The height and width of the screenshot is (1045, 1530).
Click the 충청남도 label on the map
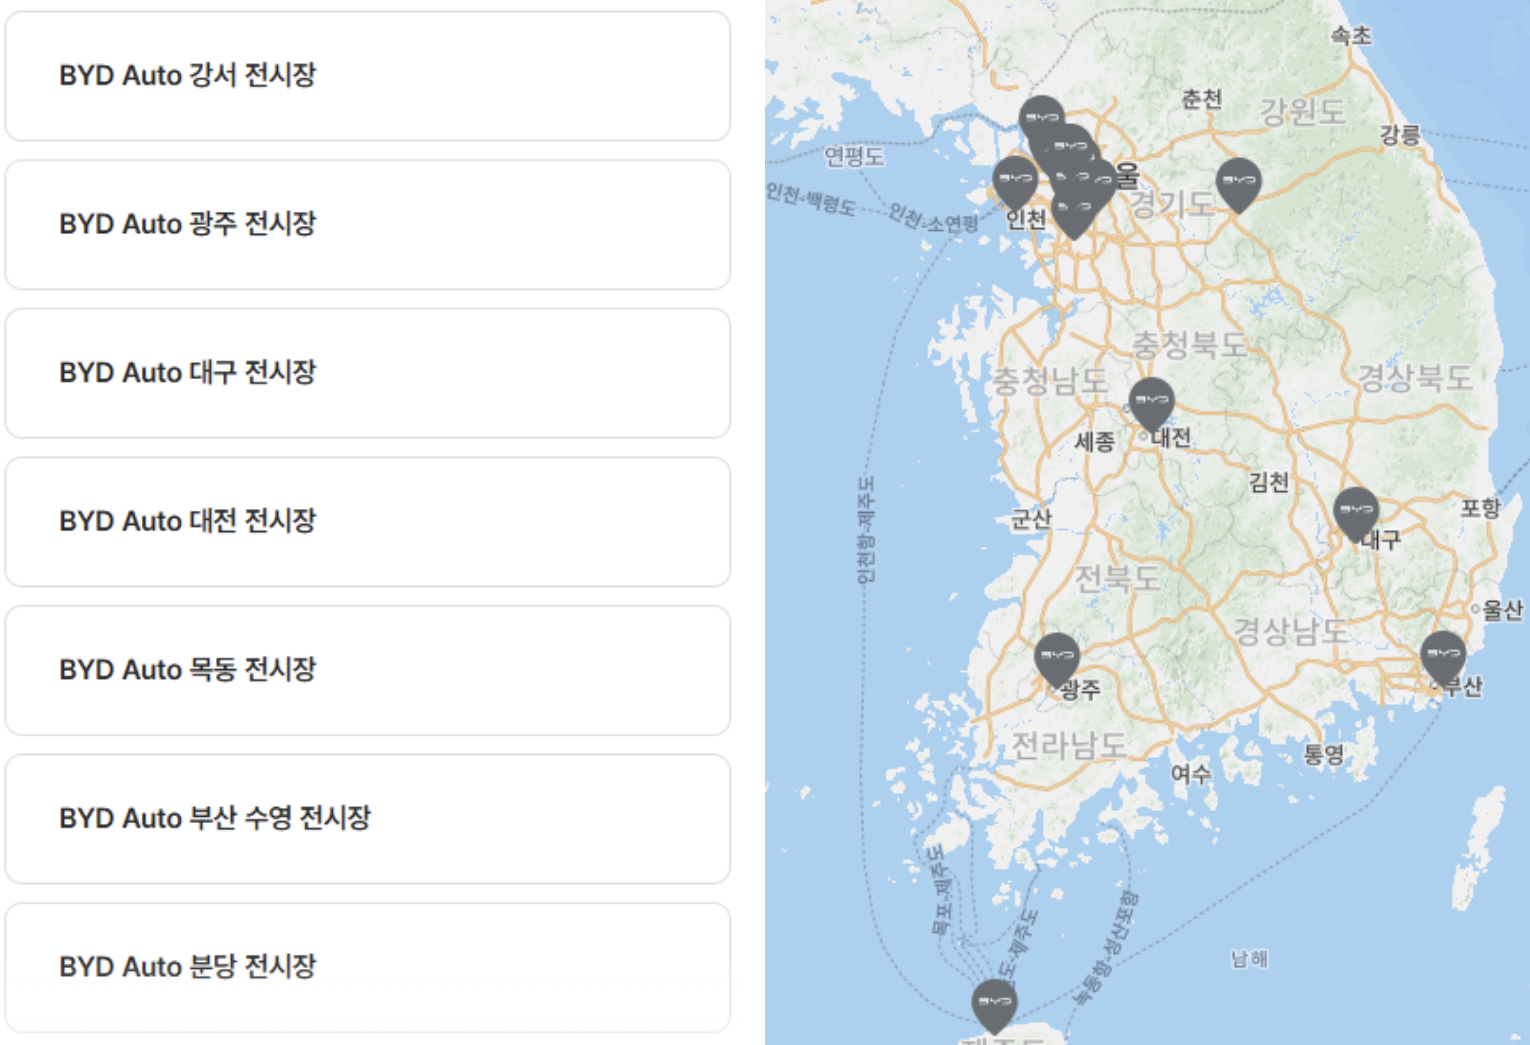[x=1050, y=380]
